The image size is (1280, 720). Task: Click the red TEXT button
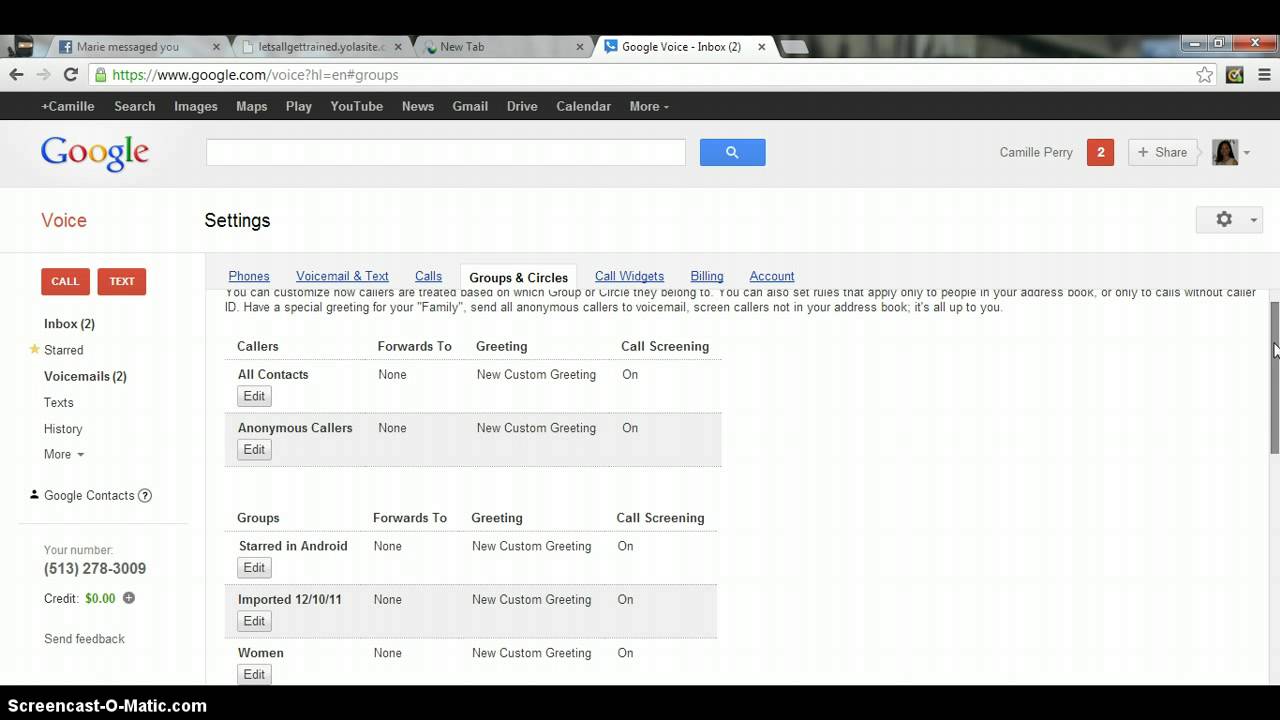click(122, 281)
